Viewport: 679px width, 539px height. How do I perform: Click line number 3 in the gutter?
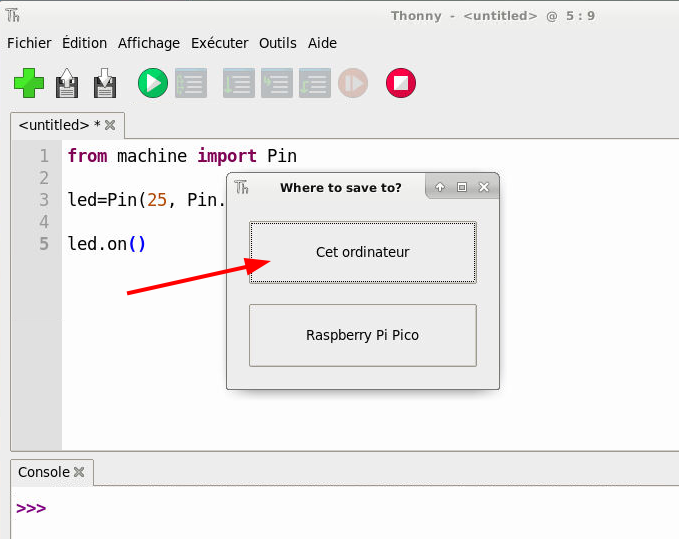pos(44,200)
